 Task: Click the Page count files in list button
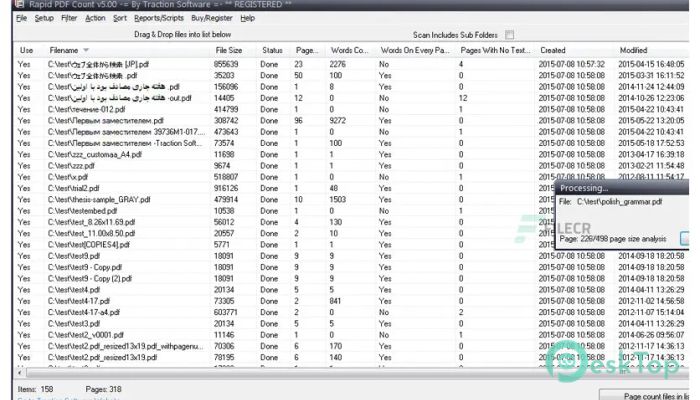[644, 395]
